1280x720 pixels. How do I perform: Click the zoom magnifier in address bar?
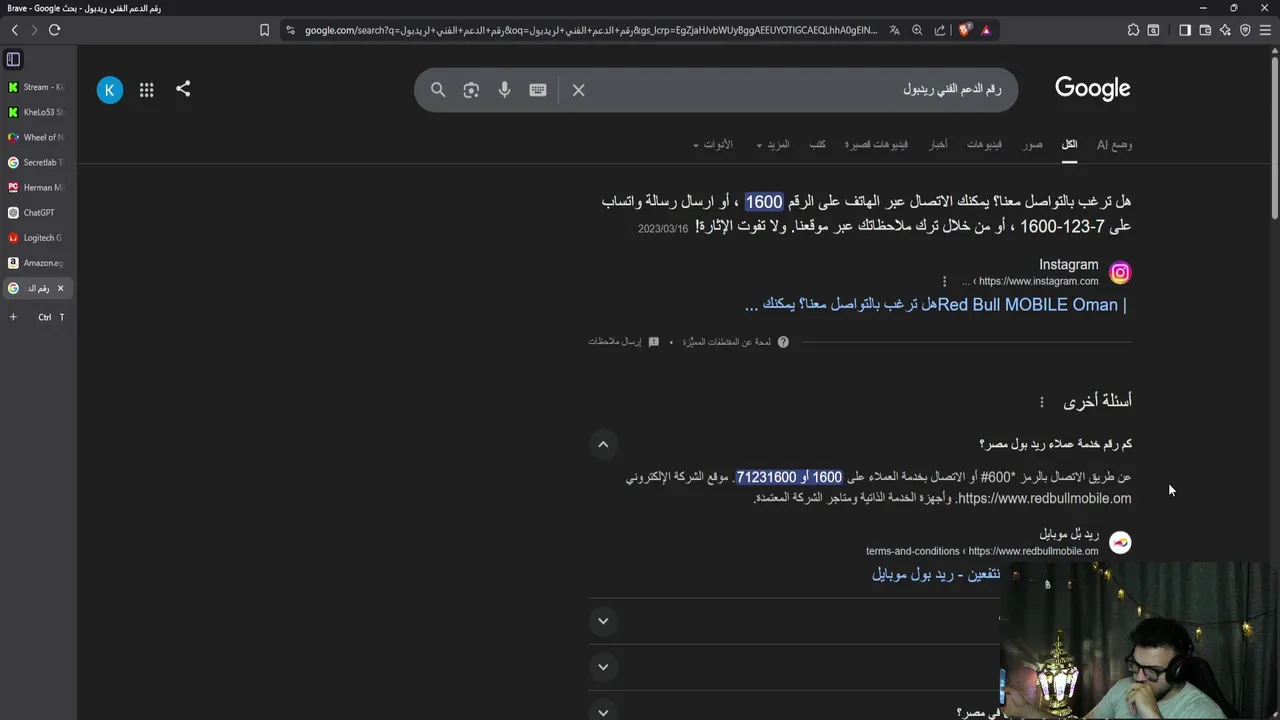pyautogui.click(x=917, y=30)
